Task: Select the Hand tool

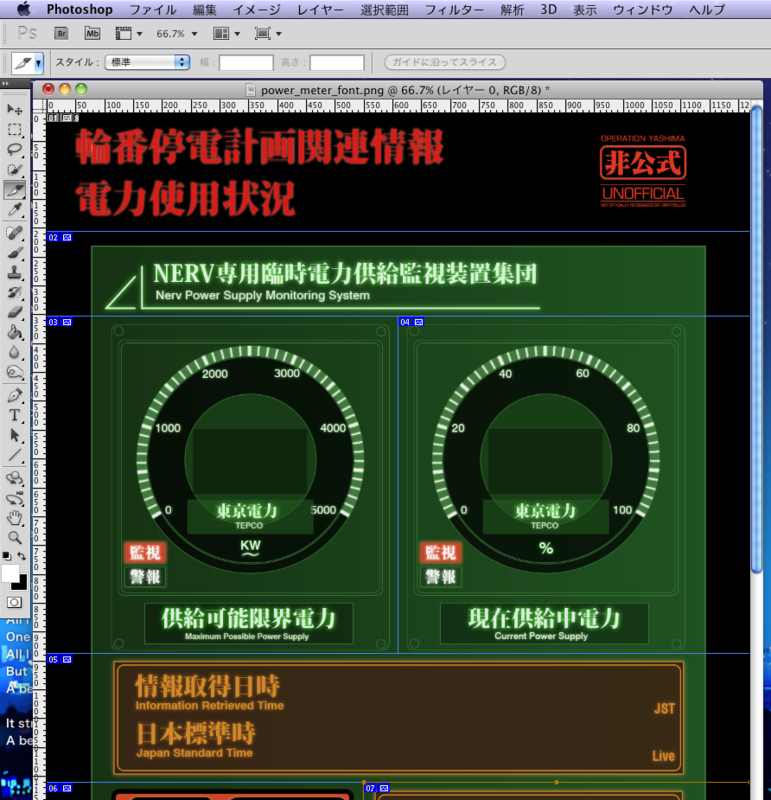Action: point(14,518)
